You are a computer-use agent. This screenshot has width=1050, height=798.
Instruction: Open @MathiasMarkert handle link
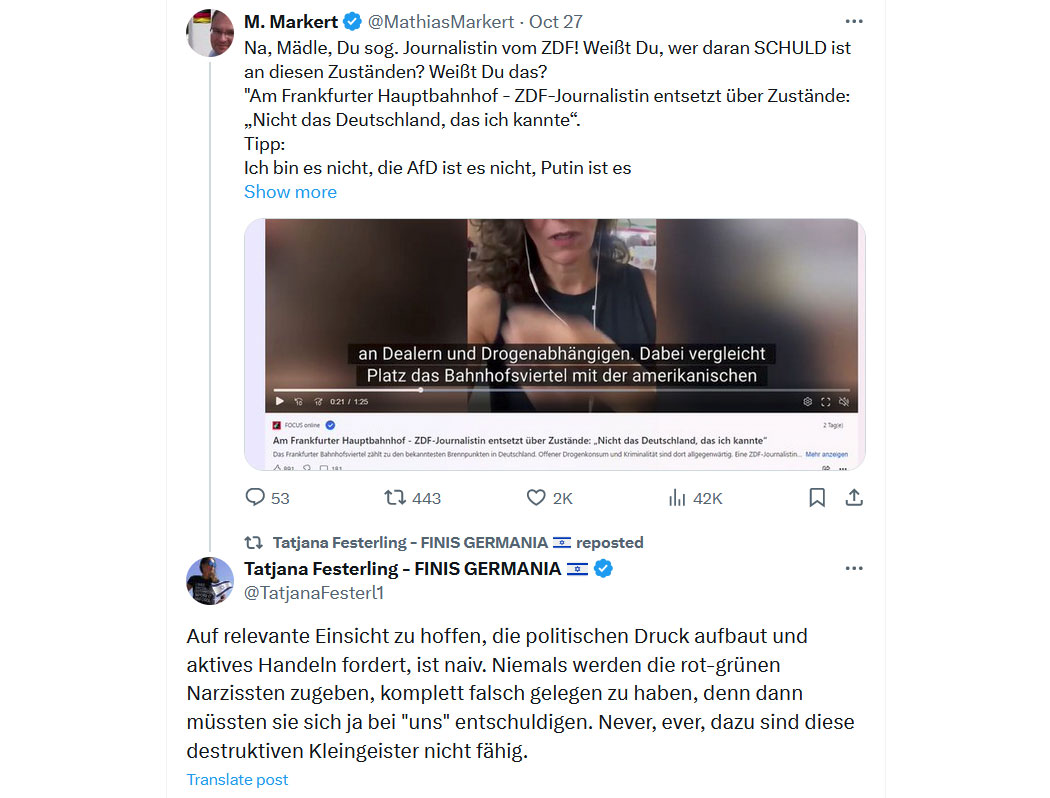click(x=441, y=22)
